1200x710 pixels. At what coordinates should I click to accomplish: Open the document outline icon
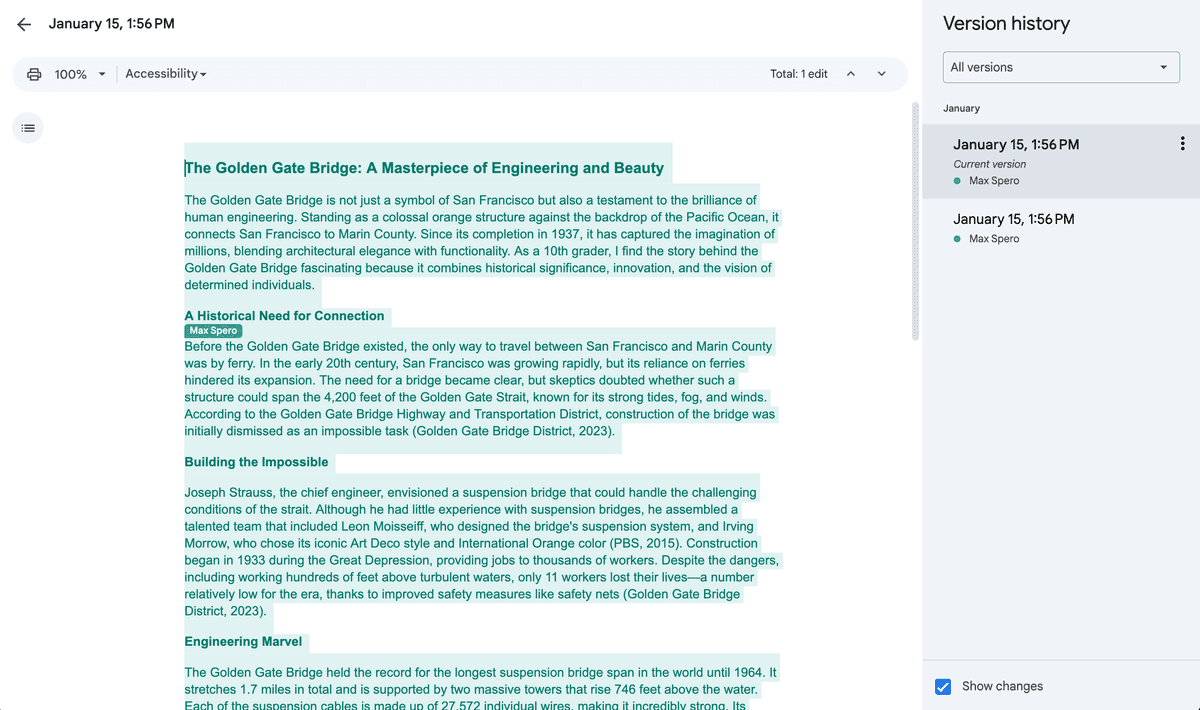click(27, 127)
